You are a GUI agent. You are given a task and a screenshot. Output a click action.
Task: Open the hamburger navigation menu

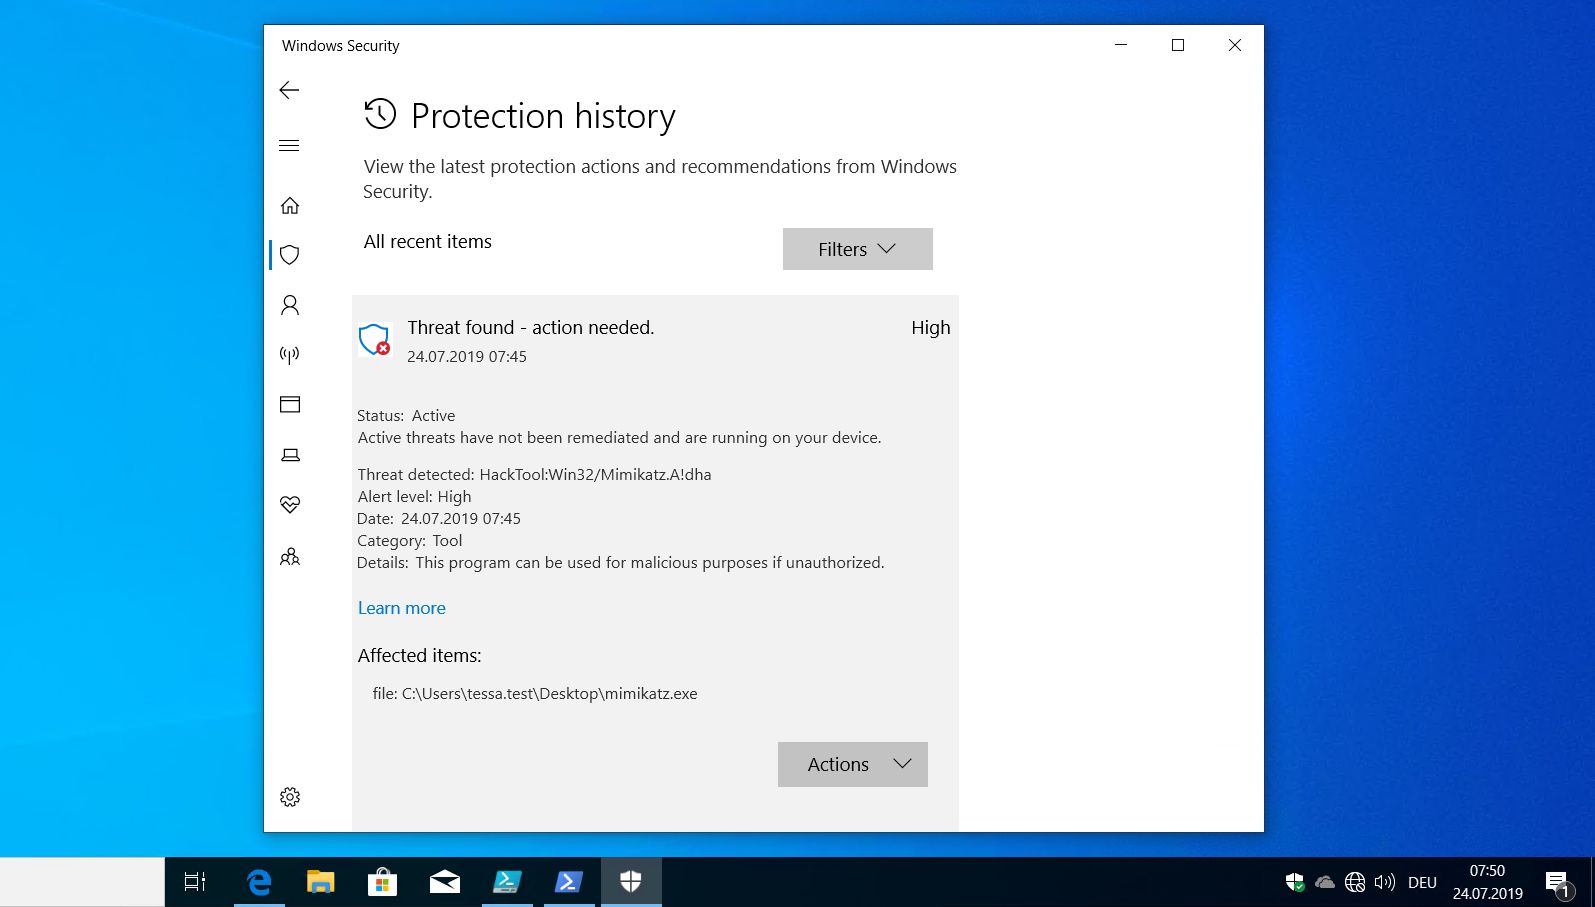(289, 146)
